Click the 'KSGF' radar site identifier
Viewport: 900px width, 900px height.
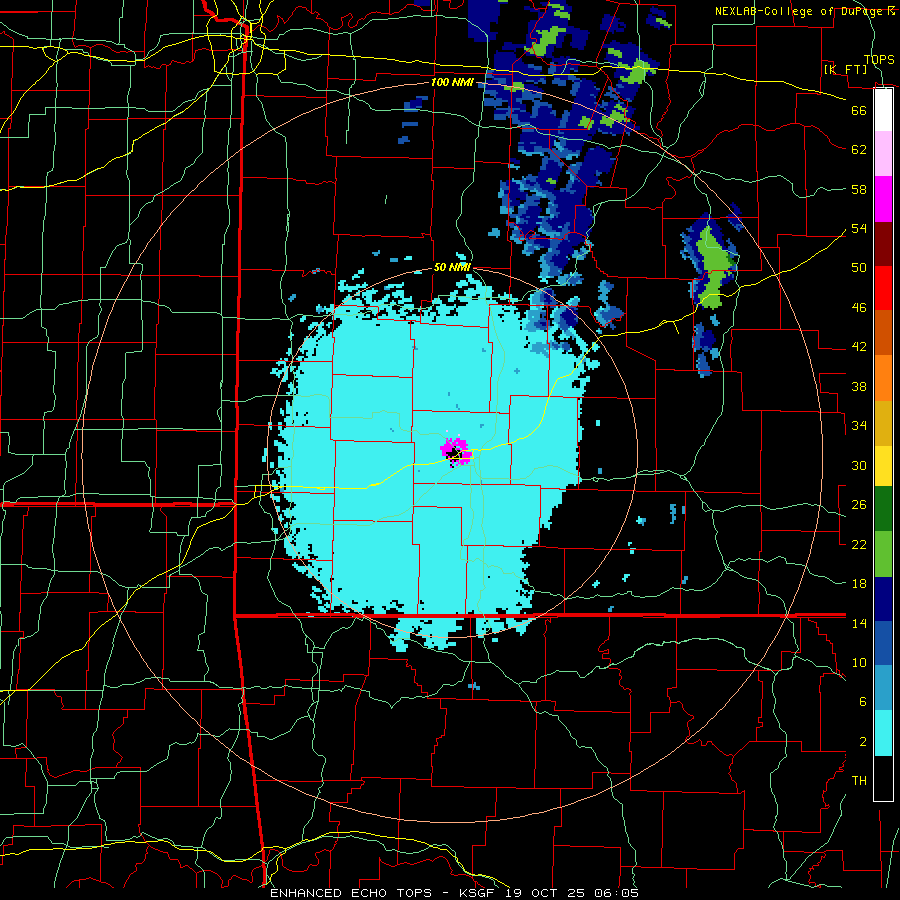point(478,893)
